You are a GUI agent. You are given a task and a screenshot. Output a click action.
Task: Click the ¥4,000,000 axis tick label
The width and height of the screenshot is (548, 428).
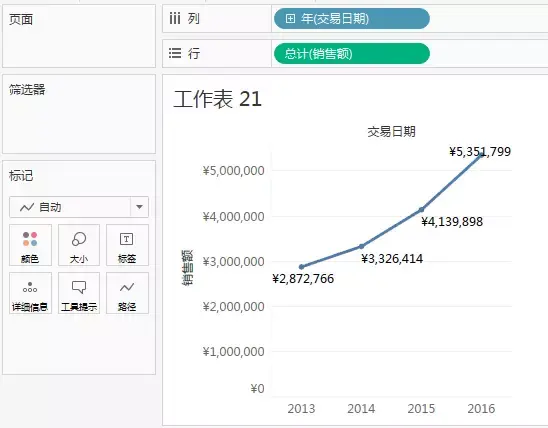point(233,217)
